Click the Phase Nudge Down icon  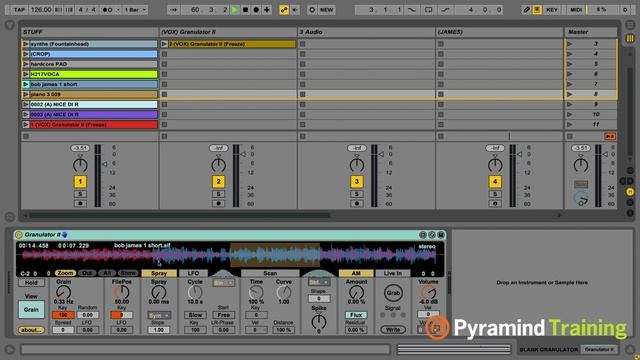coord(59,10)
